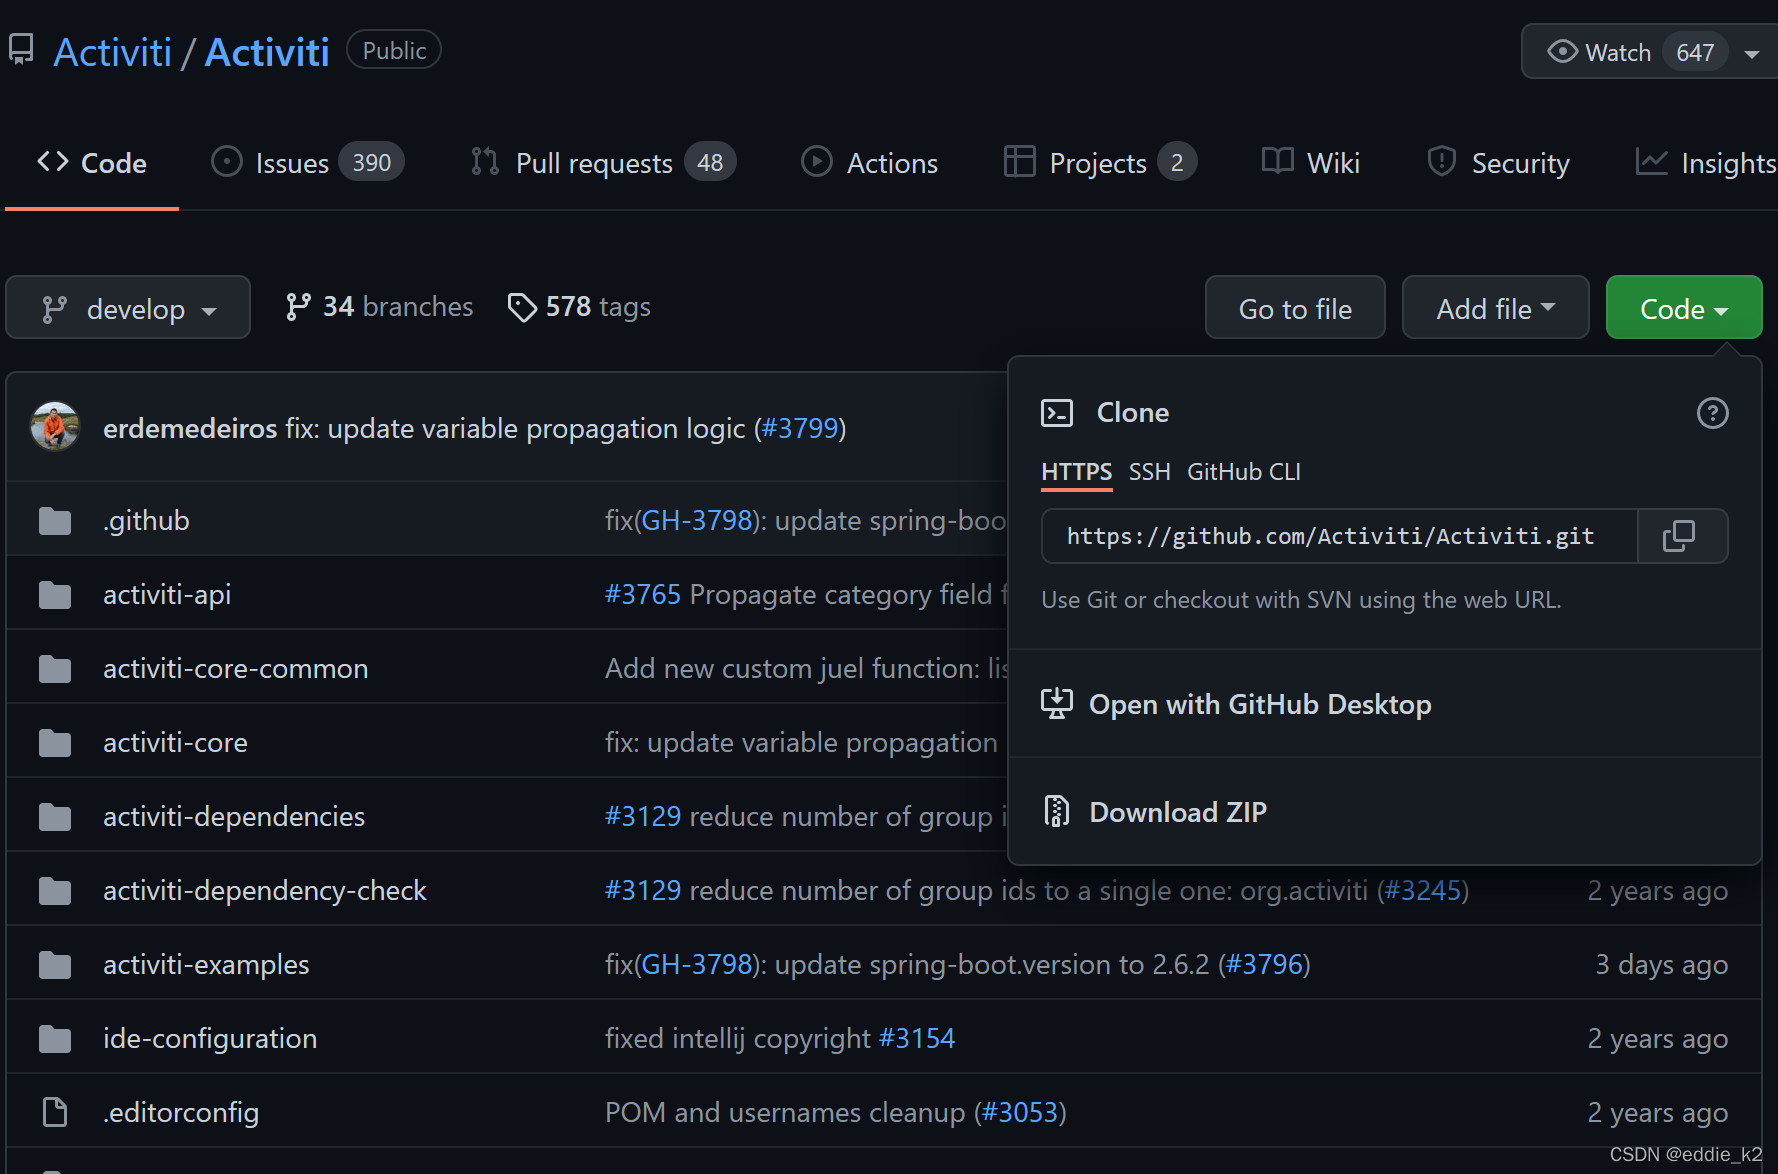Open the activiti-core-common folder
This screenshot has height=1174, width=1778.
[235, 669]
